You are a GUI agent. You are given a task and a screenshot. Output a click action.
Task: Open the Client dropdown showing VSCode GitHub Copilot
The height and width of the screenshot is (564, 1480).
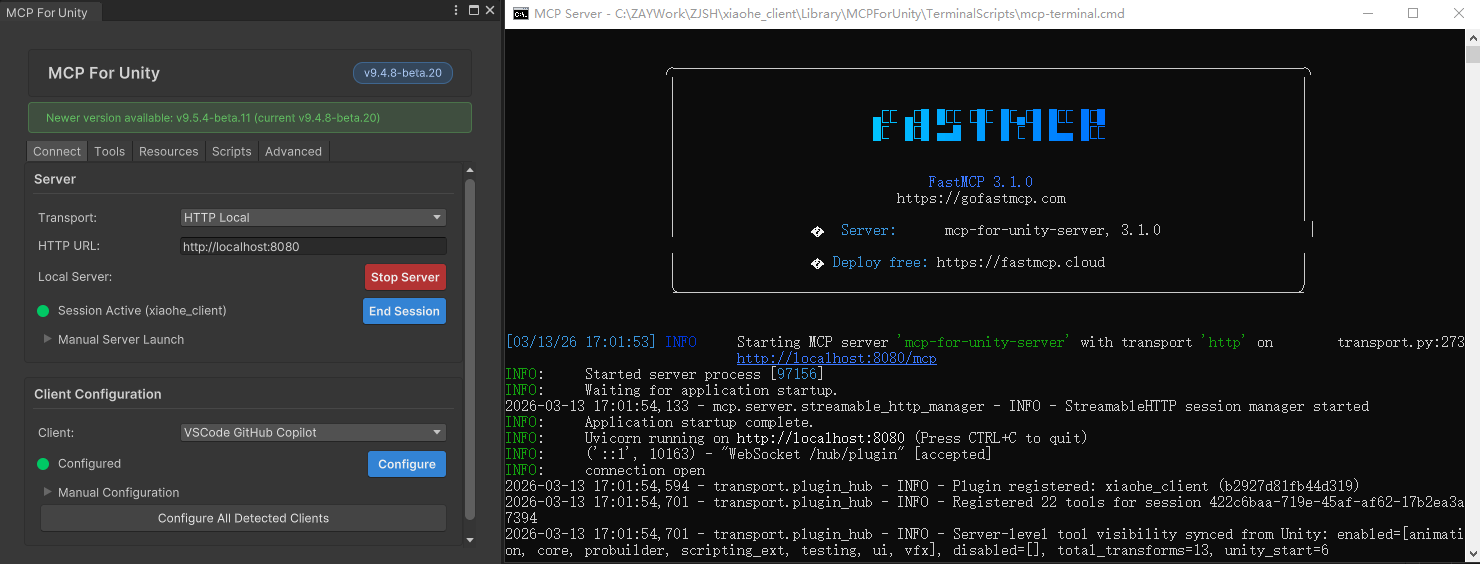coord(313,433)
